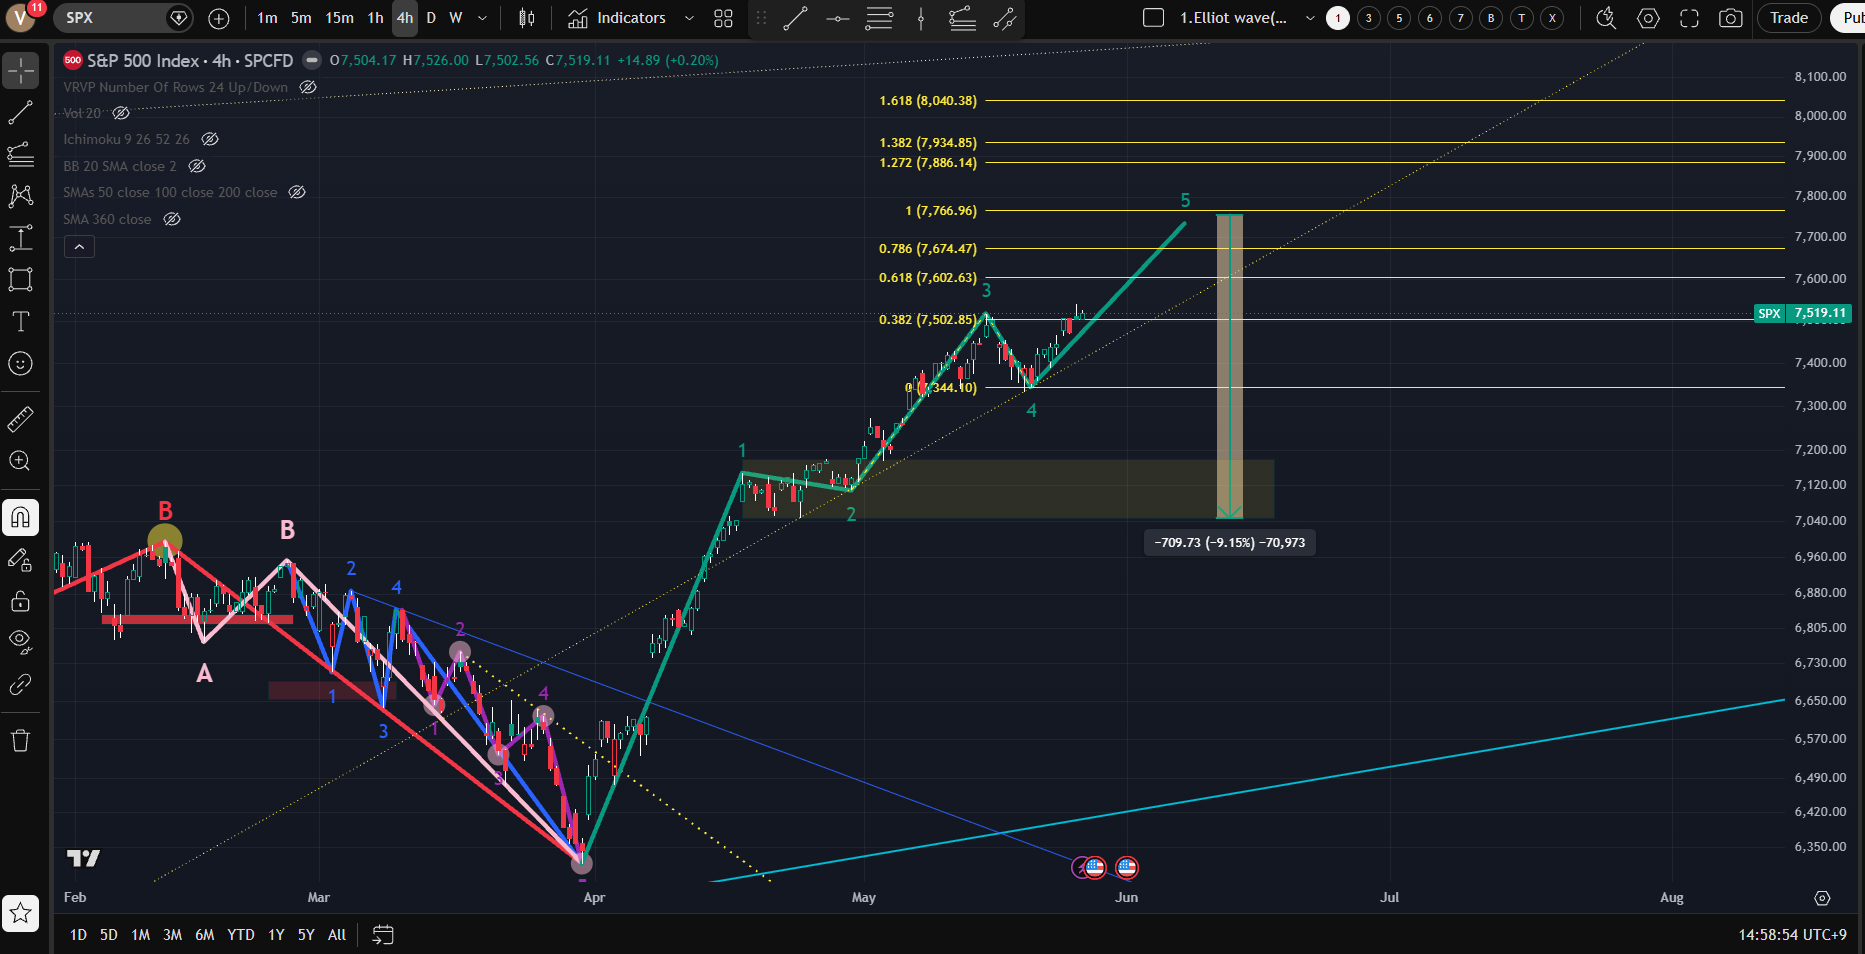Open the geometric shapes tool
The width and height of the screenshot is (1865, 954).
pyautogui.click(x=21, y=279)
